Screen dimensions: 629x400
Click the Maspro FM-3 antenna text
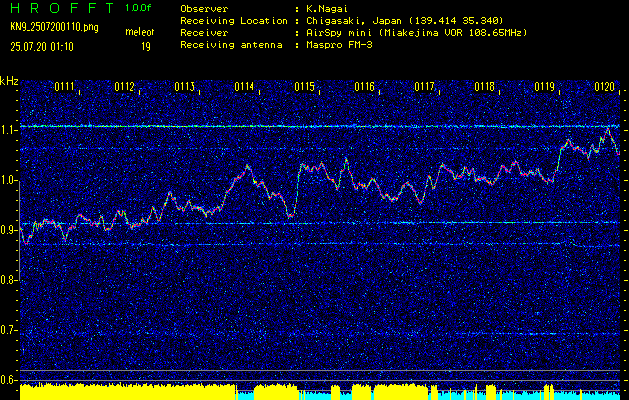click(339, 45)
